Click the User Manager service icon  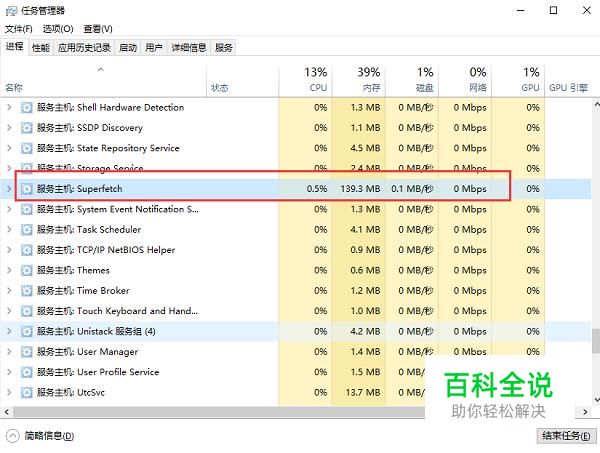[x=26, y=352]
